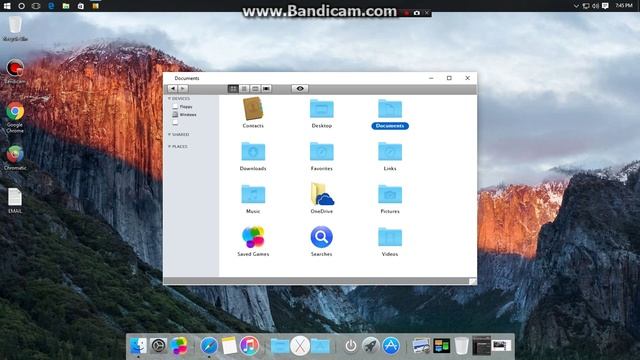Select the Documents folder icon
This screenshot has height=360, width=640.
(x=390, y=109)
